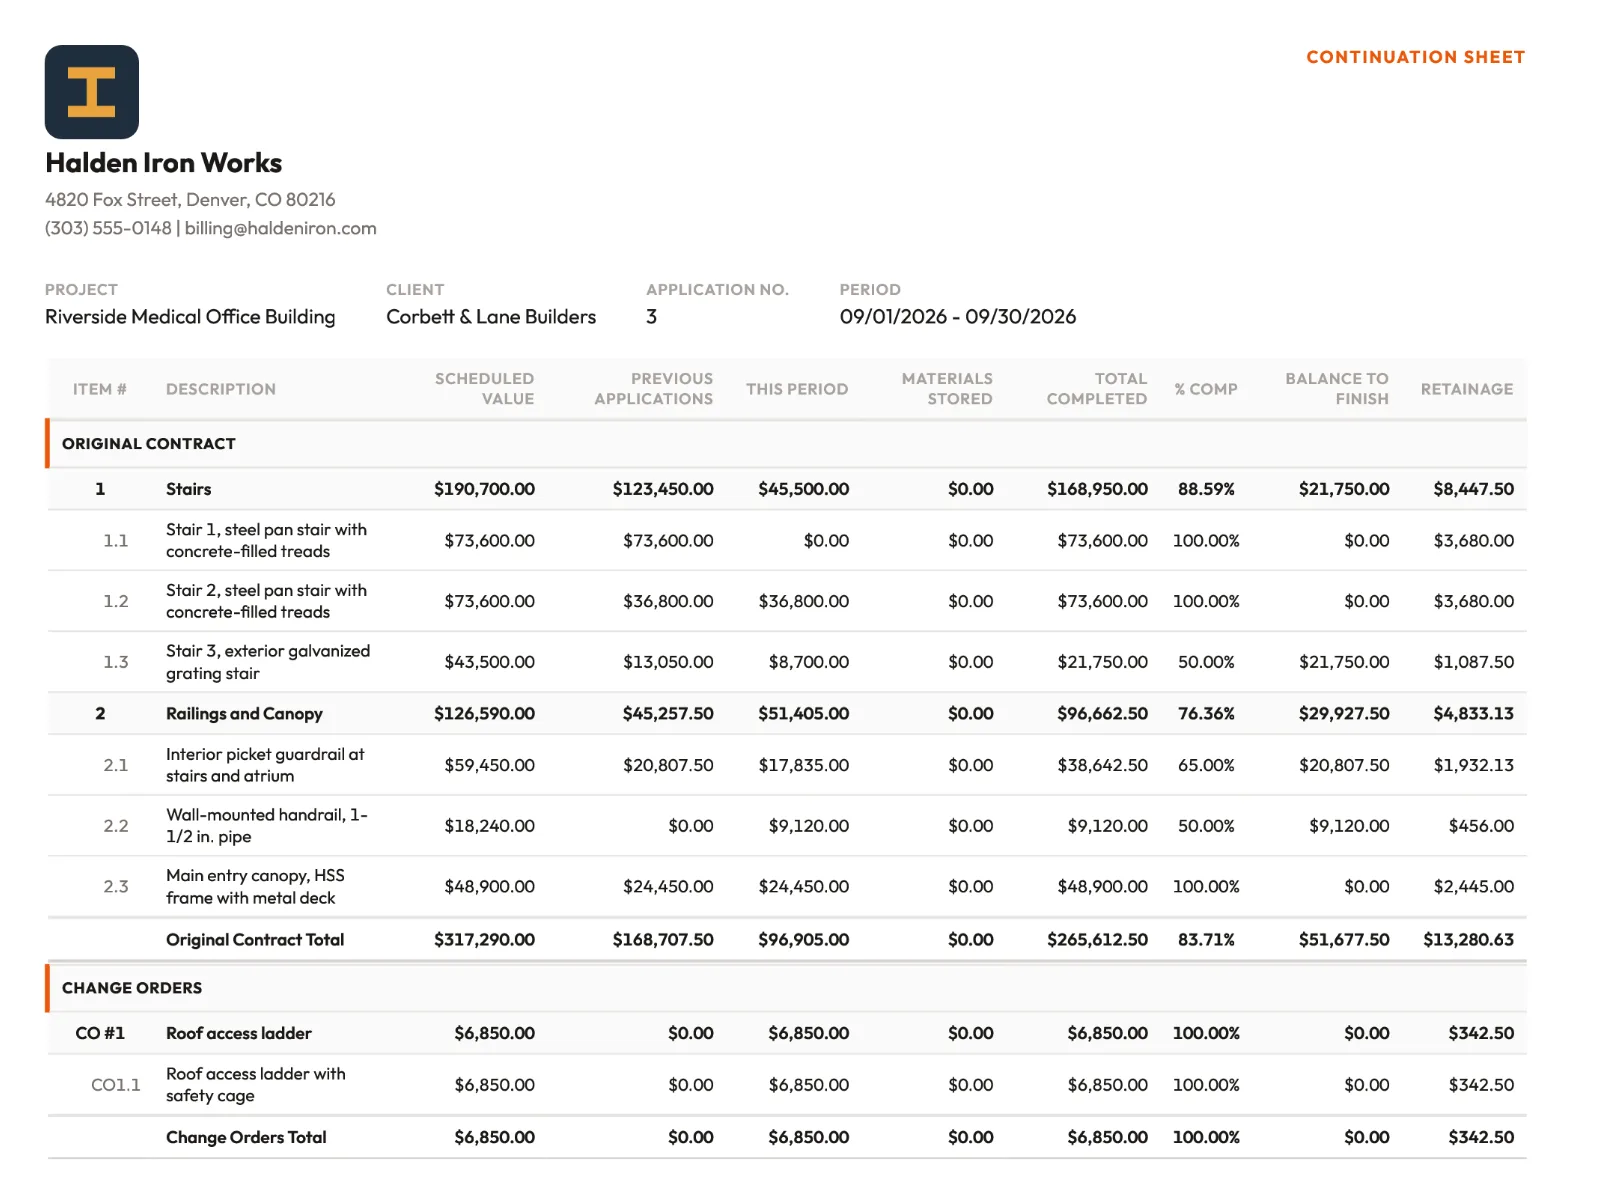This screenshot has width=1600, height=1203.
Task: Click the % COMP column header
Action: tap(1206, 389)
